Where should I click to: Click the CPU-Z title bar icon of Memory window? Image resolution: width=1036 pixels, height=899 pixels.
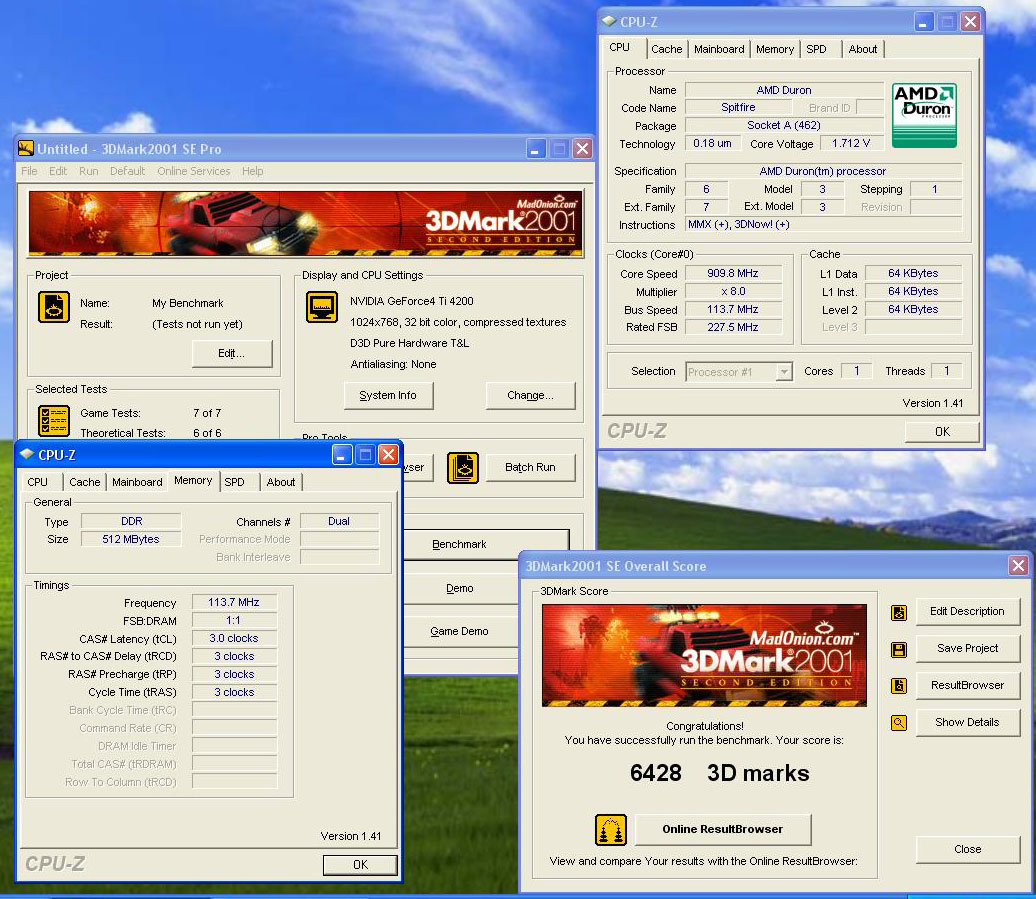(x=26, y=454)
